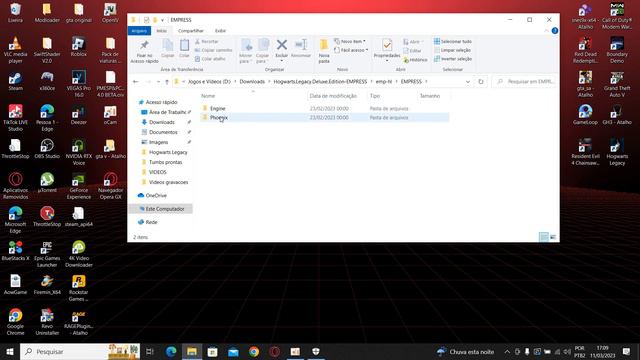
Task: Click Selecionar tudo in ribbon
Action: pos(453,42)
